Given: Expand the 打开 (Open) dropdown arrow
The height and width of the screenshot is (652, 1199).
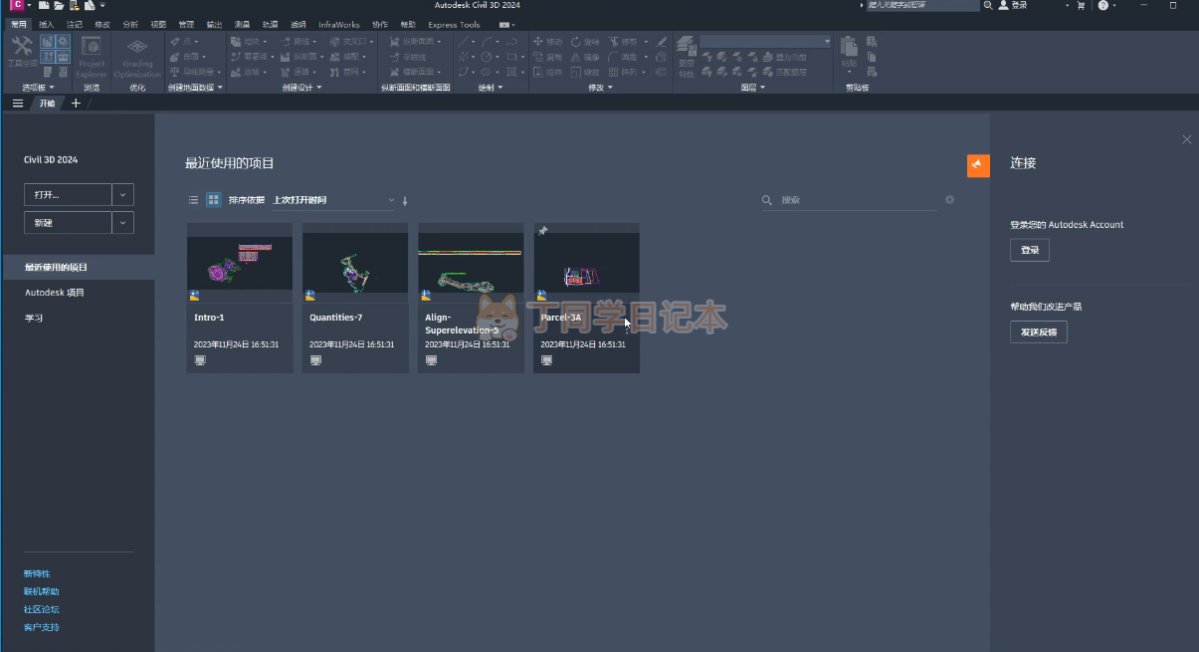Looking at the screenshot, I should (122, 195).
